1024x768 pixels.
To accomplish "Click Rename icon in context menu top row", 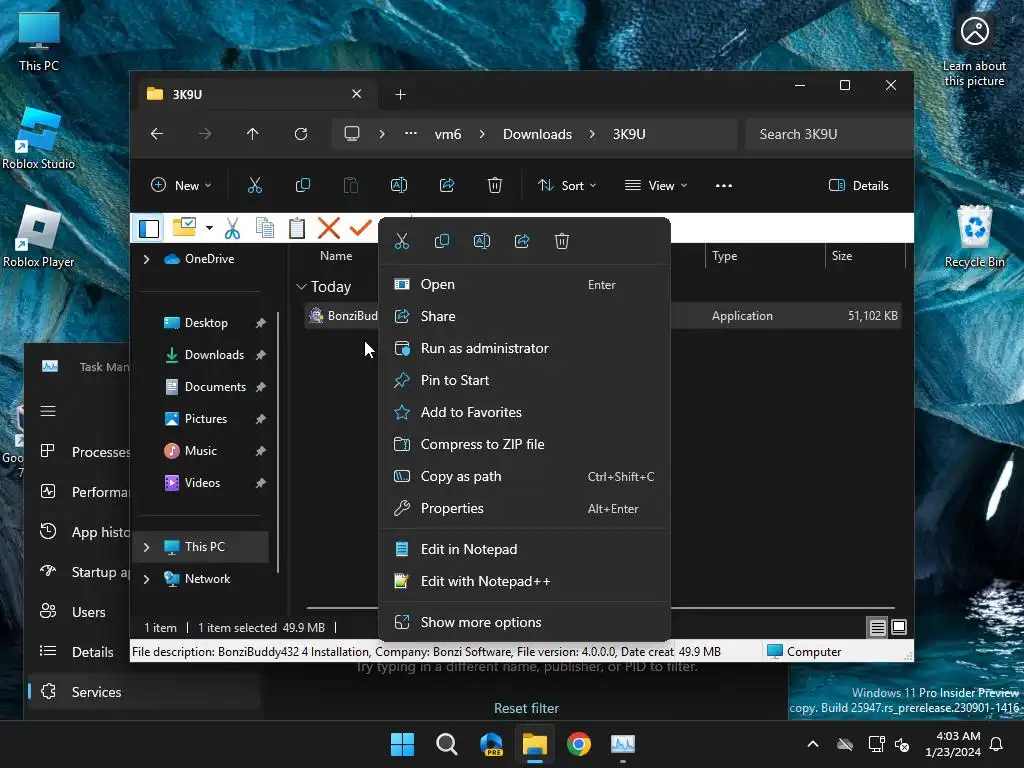I will (482, 241).
